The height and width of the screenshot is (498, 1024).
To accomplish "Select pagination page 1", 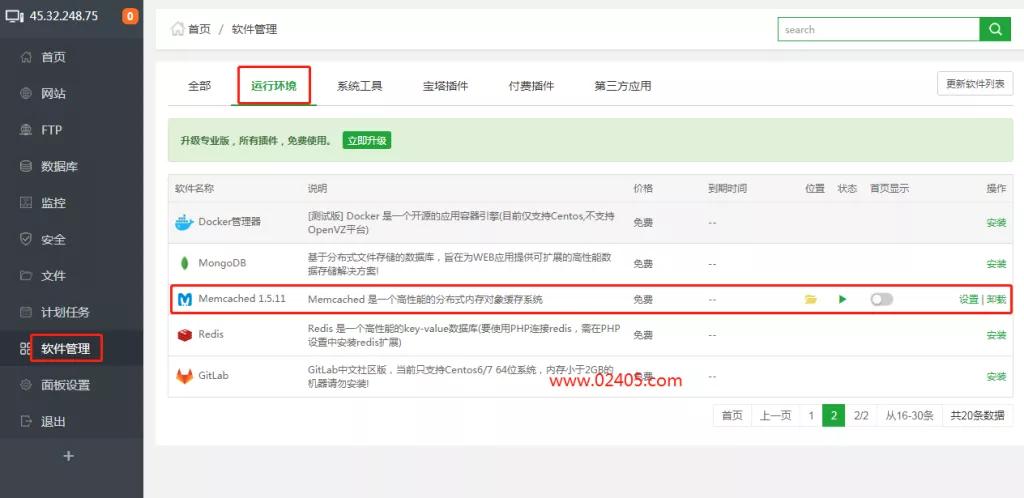I will pyautogui.click(x=810, y=416).
